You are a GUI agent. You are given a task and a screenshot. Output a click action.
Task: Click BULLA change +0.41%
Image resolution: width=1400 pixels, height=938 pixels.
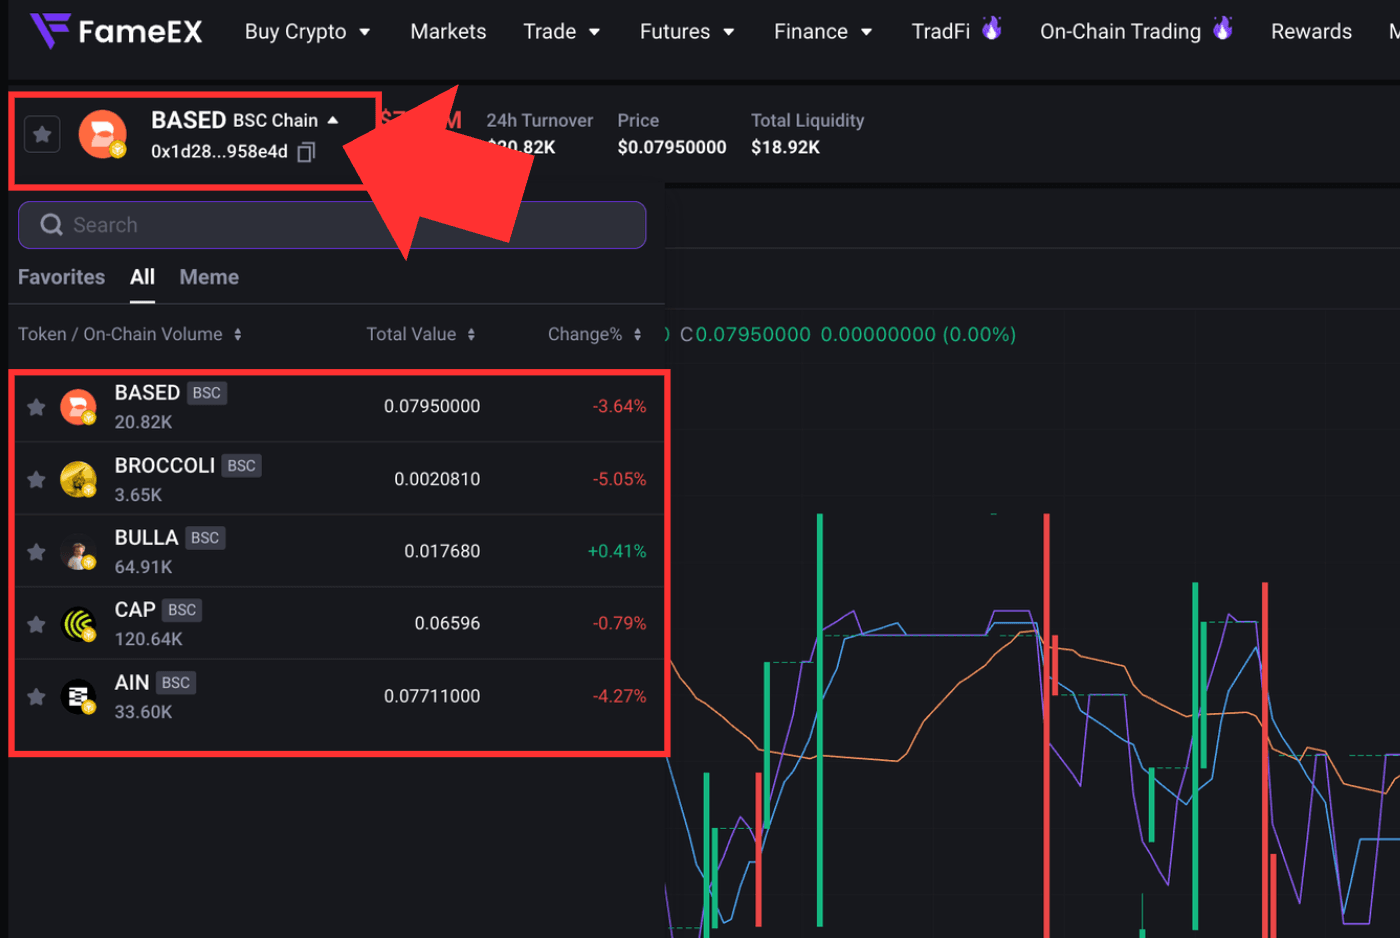[617, 552]
